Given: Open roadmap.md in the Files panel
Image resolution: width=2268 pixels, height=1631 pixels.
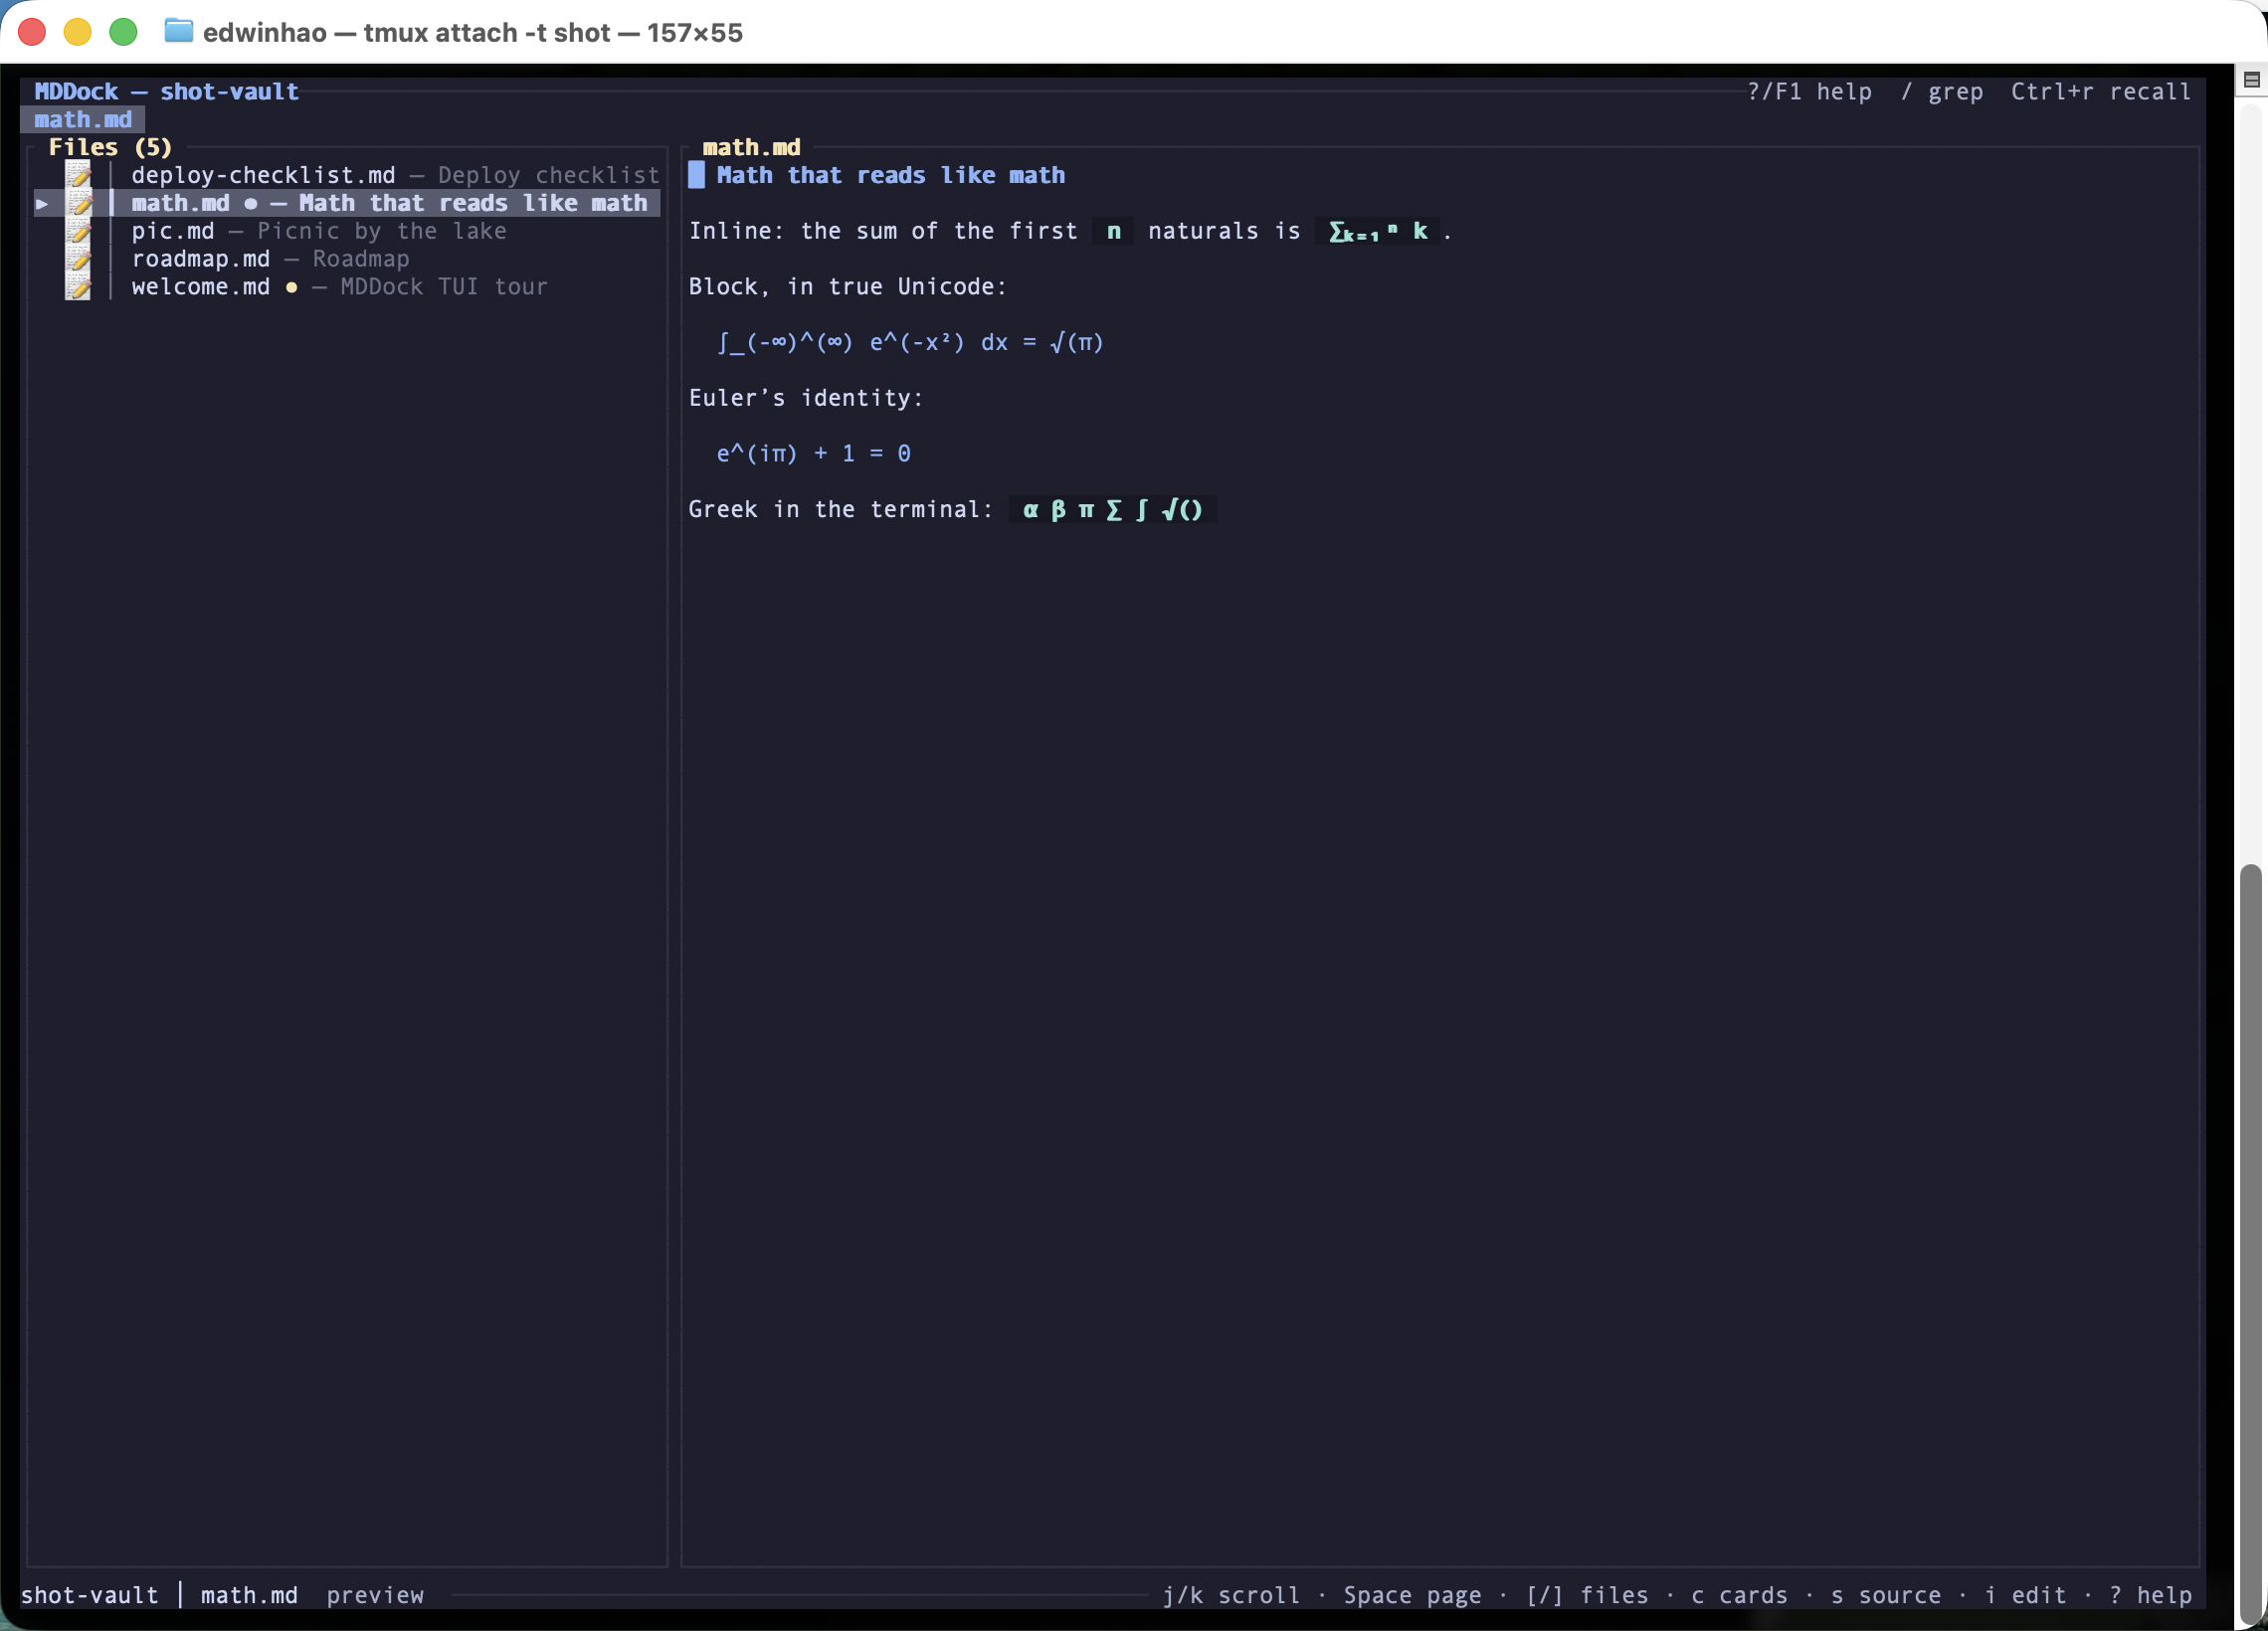Looking at the screenshot, I should (x=270, y=259).
